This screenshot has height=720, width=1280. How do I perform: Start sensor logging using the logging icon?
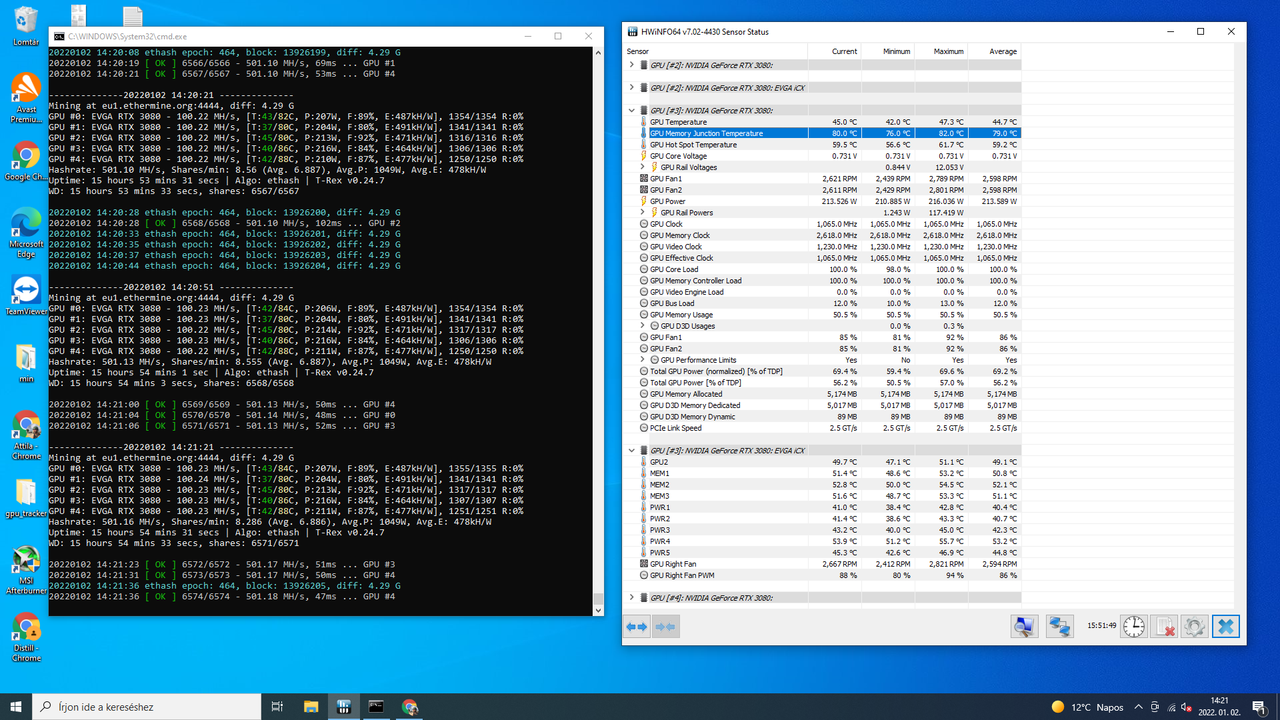click(1163, 626)
